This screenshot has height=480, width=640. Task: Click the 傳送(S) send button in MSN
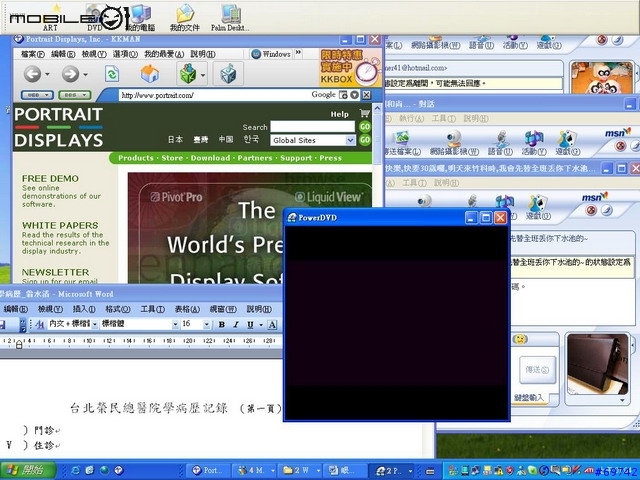[537, 370]
